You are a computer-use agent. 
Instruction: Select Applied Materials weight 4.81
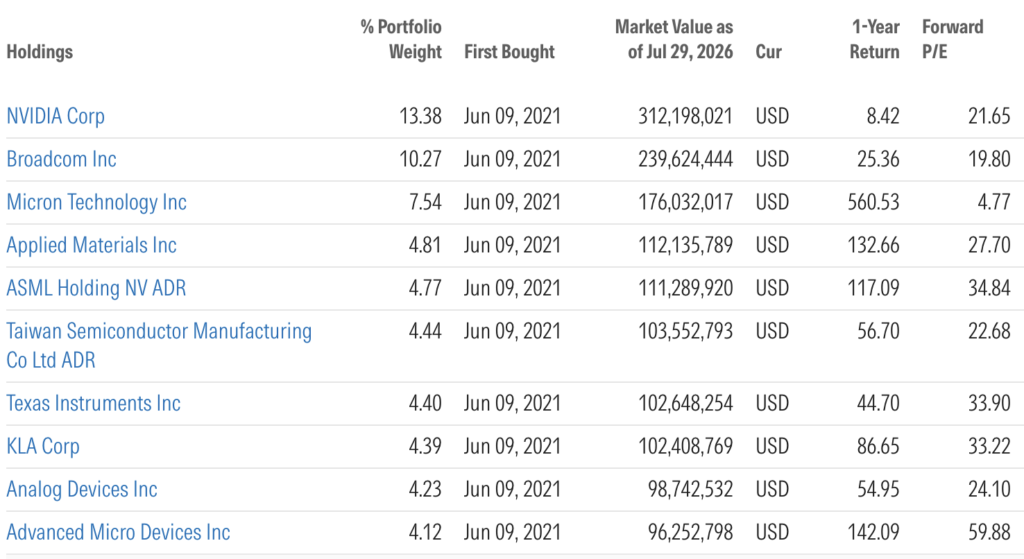tap(425, 246)
